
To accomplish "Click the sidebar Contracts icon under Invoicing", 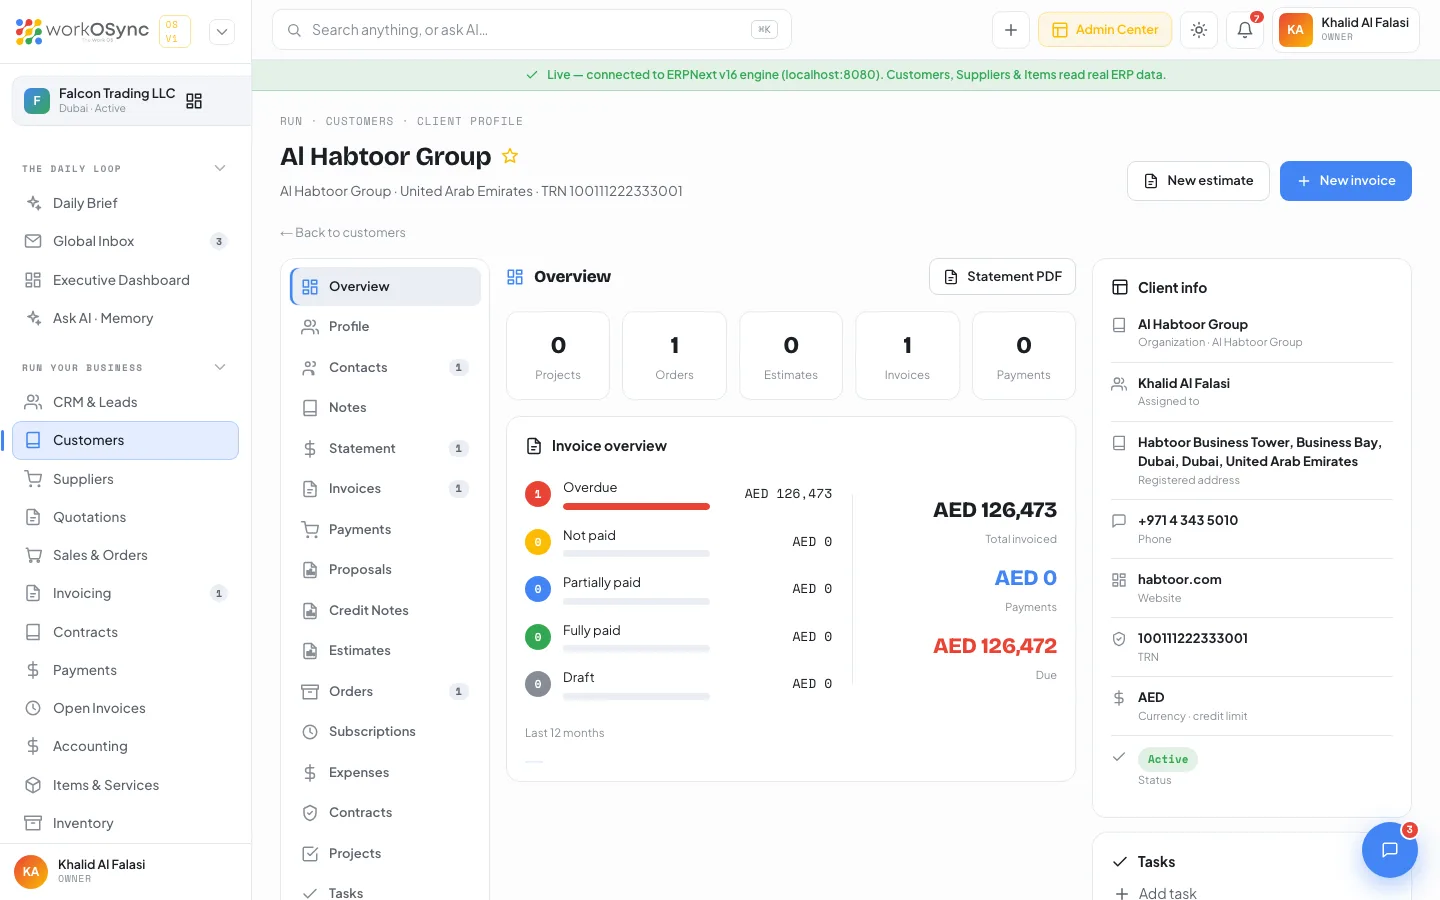I will coord(33,632).
